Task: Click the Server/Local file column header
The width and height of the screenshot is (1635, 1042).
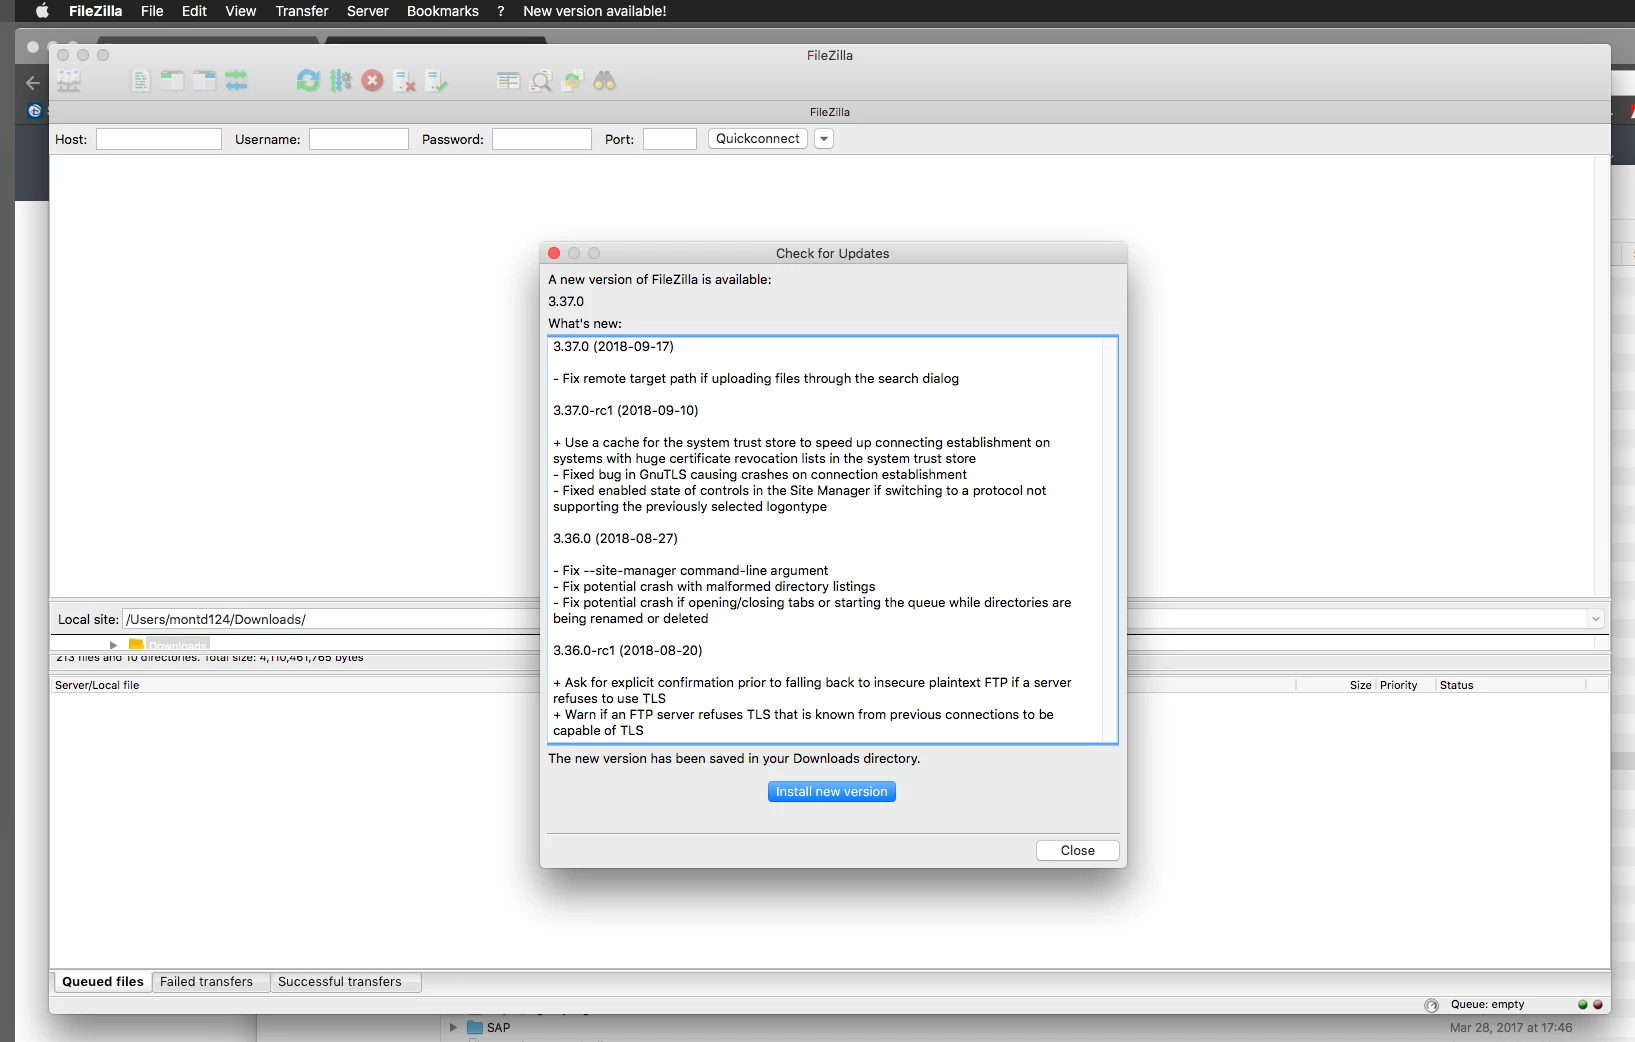Action: [x=97, y=685]
